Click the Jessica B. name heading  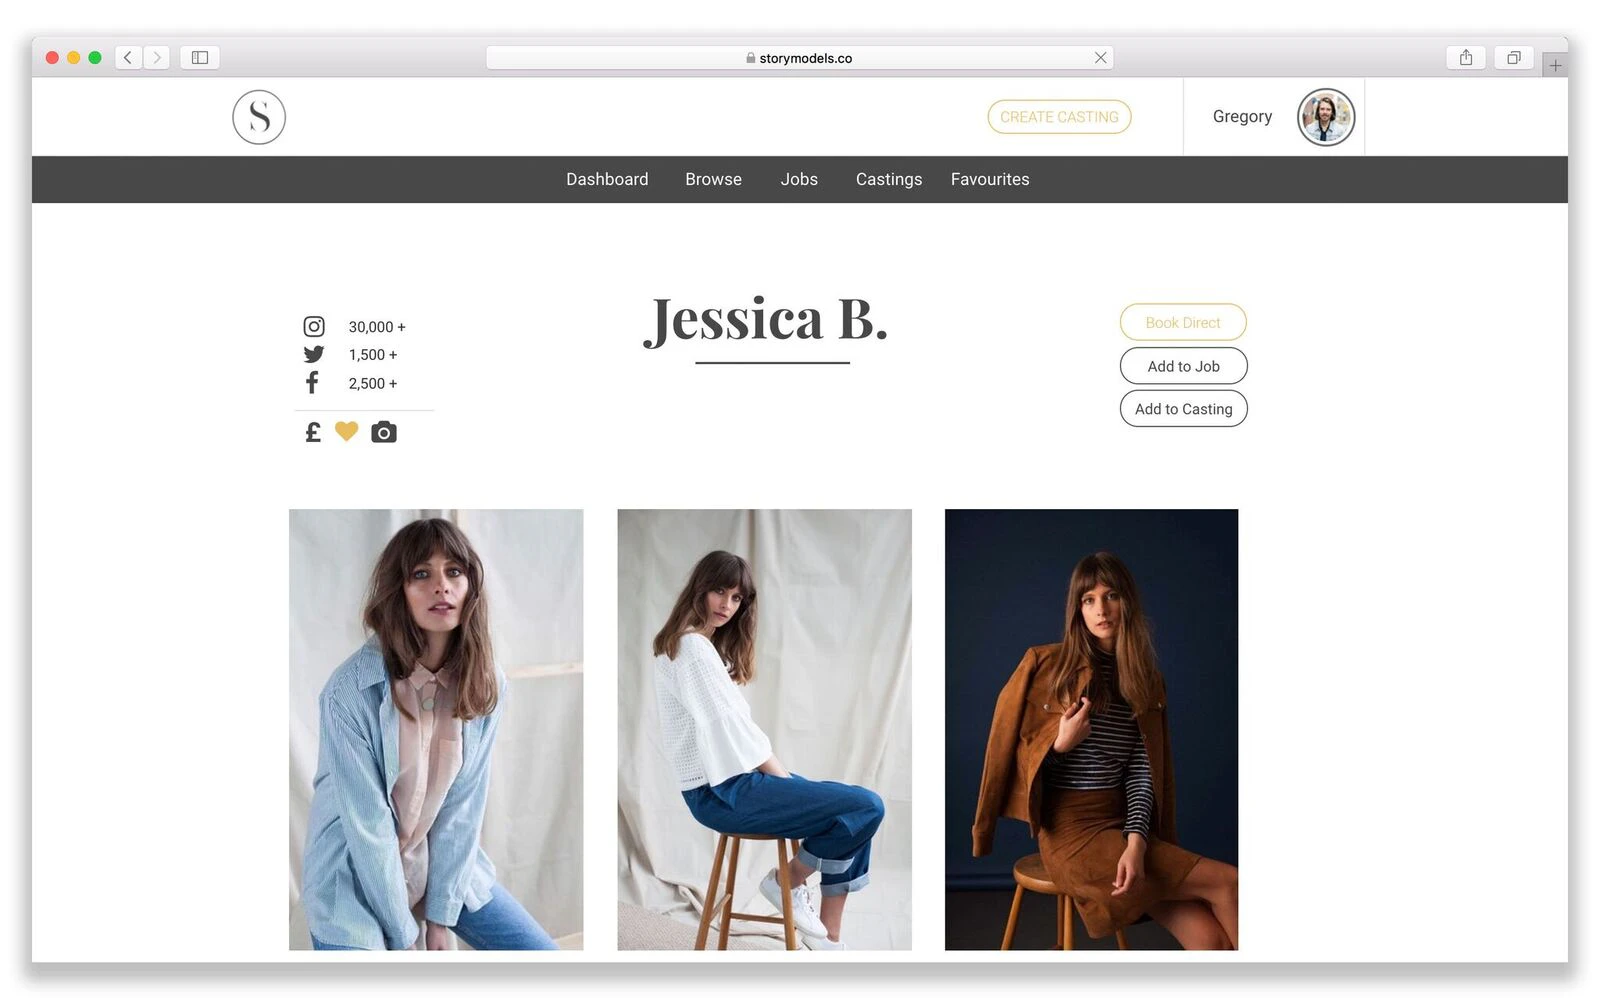coord(766,320)
